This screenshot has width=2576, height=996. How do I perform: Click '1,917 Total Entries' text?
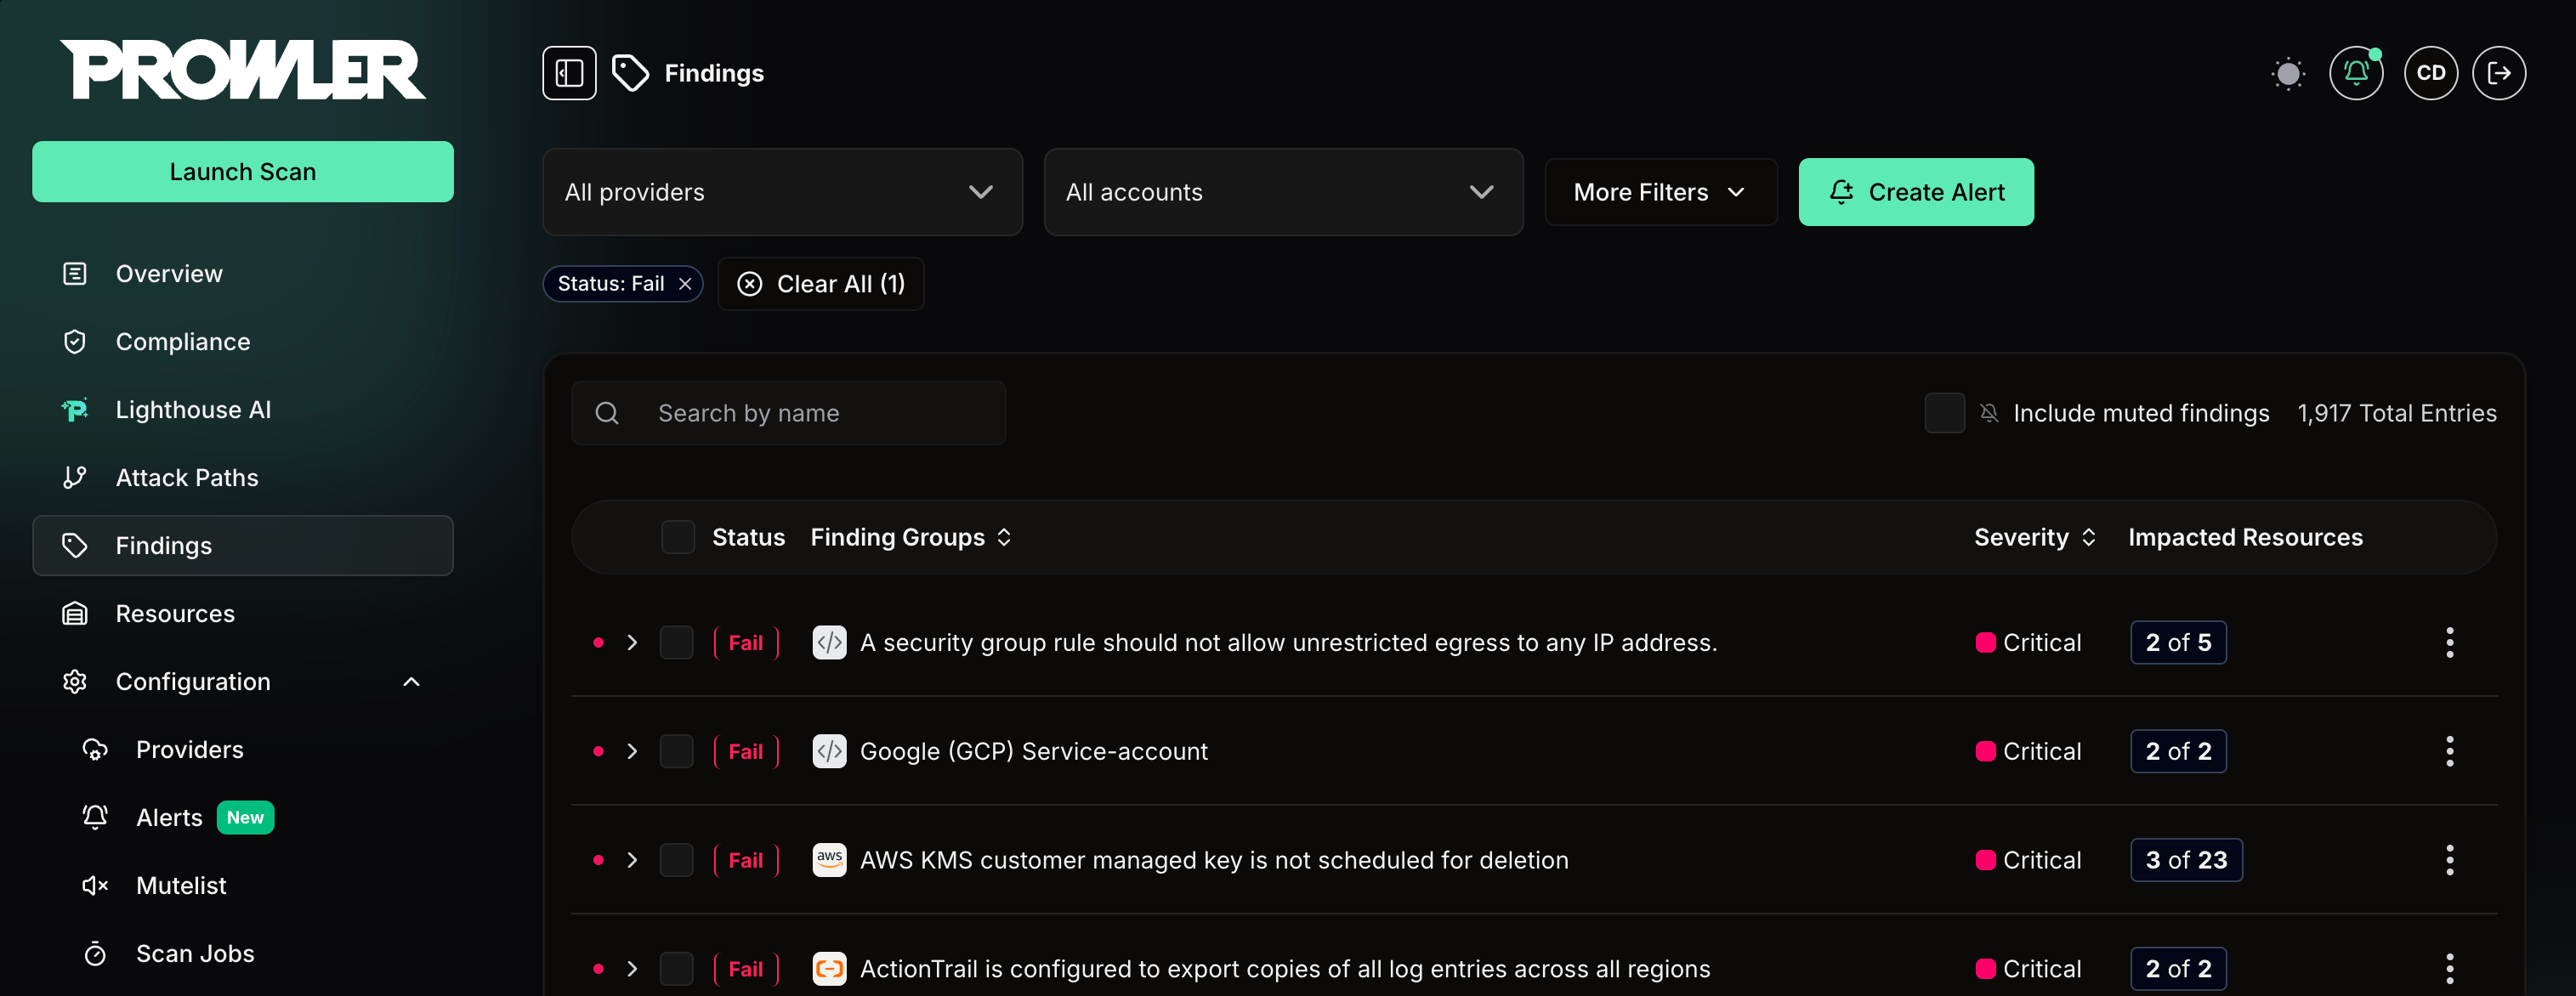tap(2396, 413)
